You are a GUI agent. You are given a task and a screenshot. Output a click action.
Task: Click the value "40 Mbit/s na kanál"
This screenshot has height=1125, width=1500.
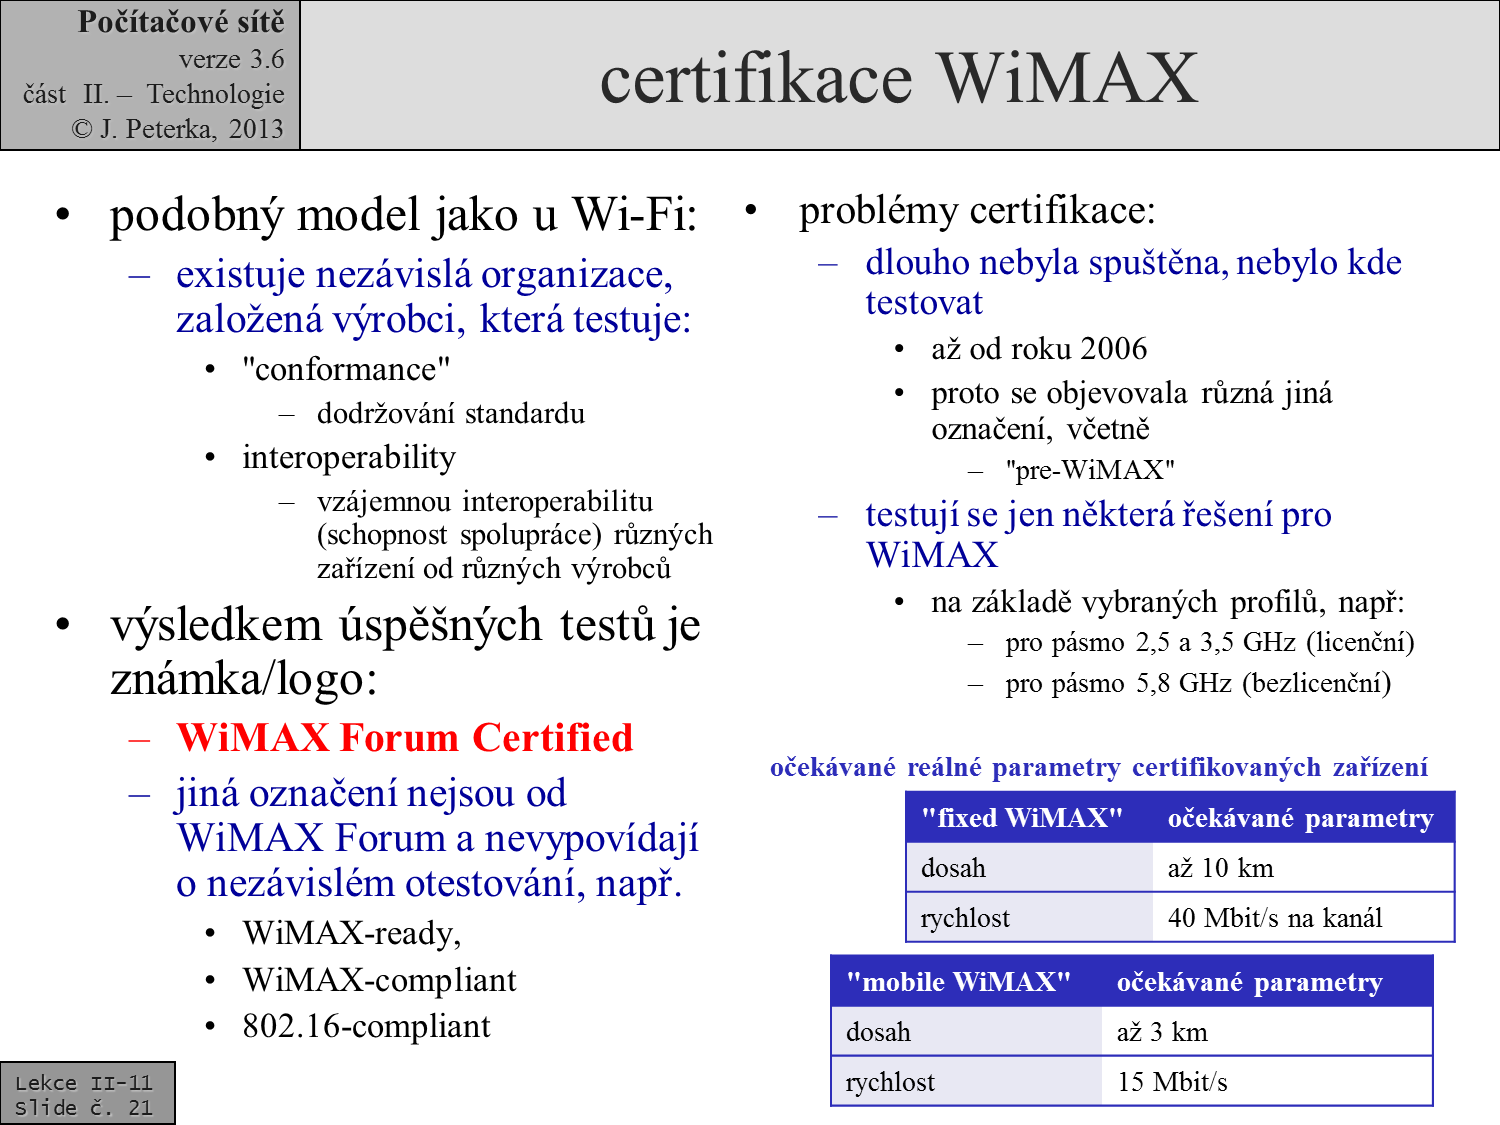(1275, 918)
